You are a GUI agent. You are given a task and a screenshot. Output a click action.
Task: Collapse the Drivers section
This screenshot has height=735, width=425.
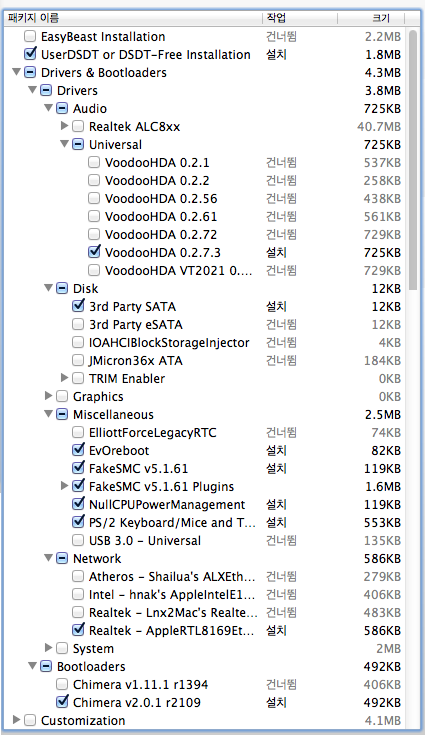[32, 90]
